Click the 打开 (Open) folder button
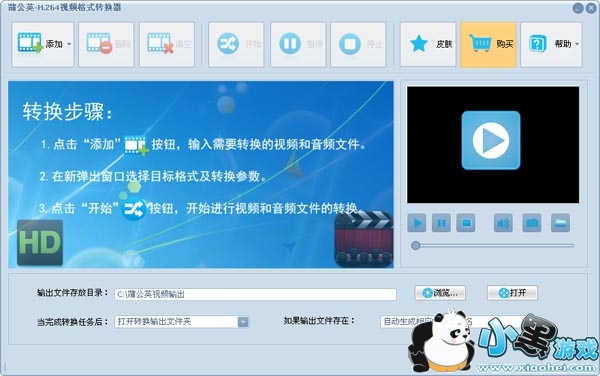This screenshot has width=600, height=376. tap(512, 293)
